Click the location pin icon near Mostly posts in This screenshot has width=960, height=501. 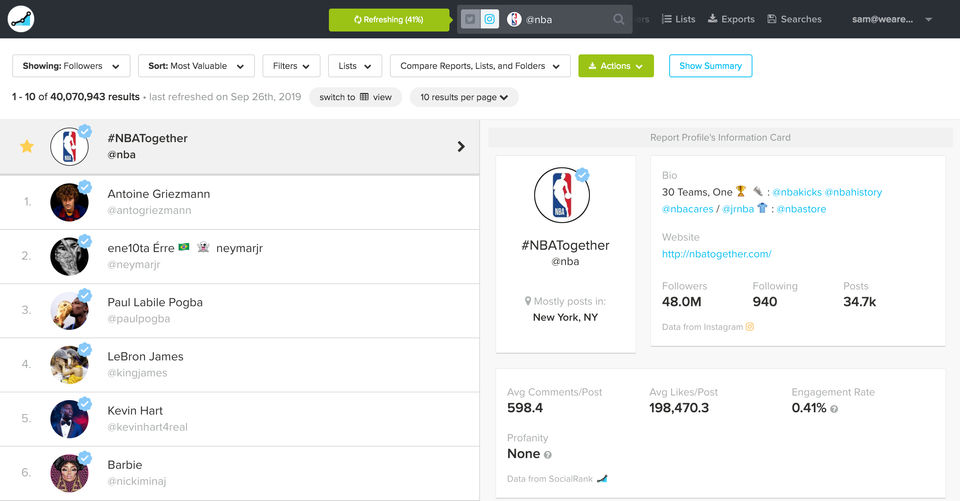pyautogui.click(x=528, y=301)
